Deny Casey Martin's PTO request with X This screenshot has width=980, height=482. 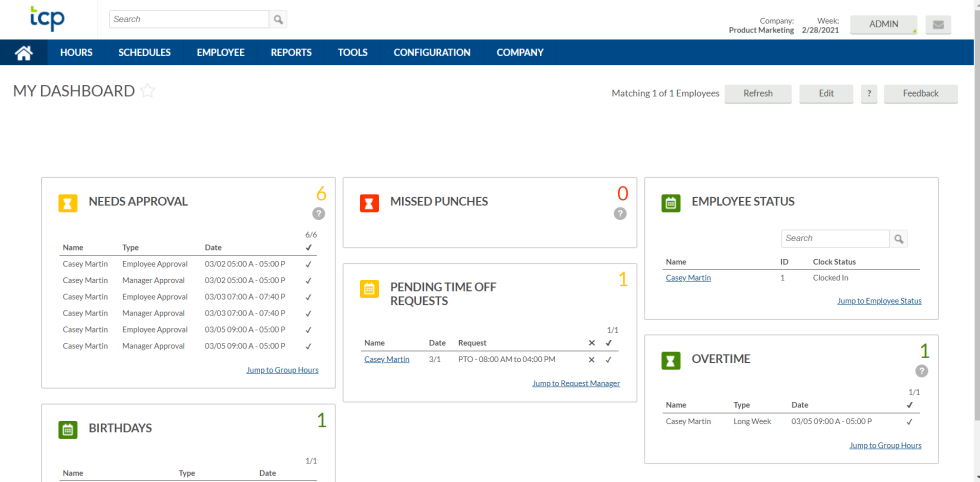click(592, 359)
